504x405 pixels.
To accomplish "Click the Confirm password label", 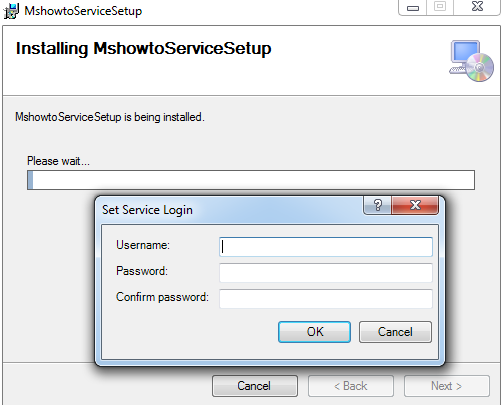I will [x=162, y=297].
